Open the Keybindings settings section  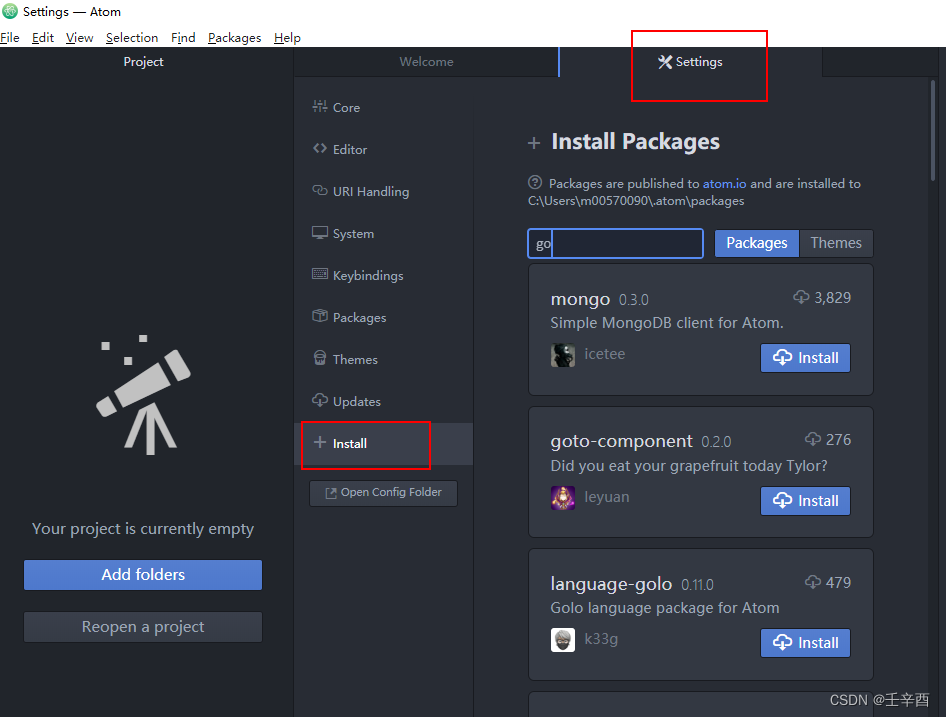click(367, 275)
